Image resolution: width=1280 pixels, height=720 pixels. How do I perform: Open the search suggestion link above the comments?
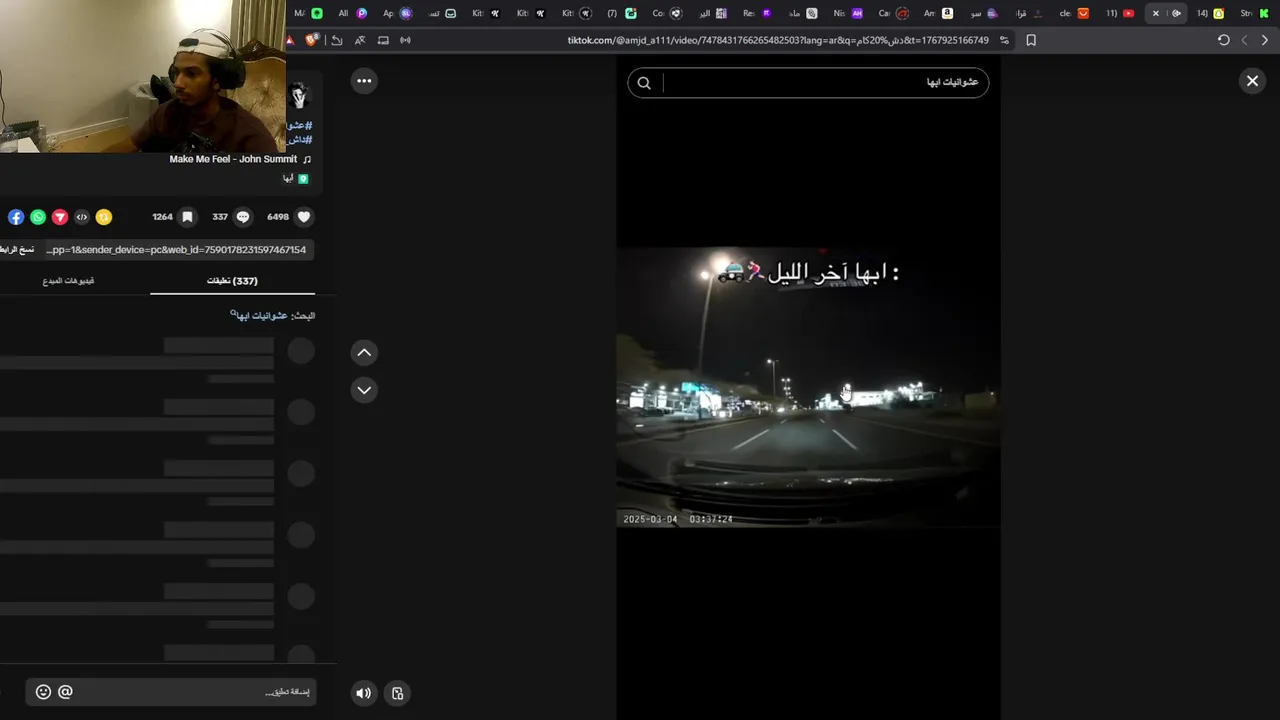[x=258, y=315]
